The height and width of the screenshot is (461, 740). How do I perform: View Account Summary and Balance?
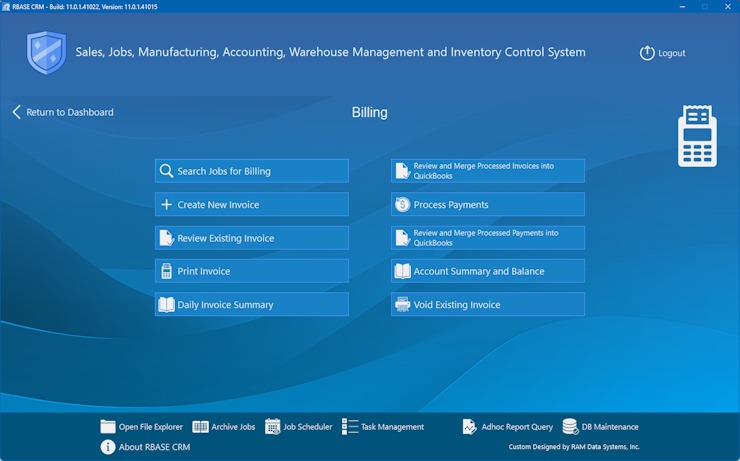[488, 271]
